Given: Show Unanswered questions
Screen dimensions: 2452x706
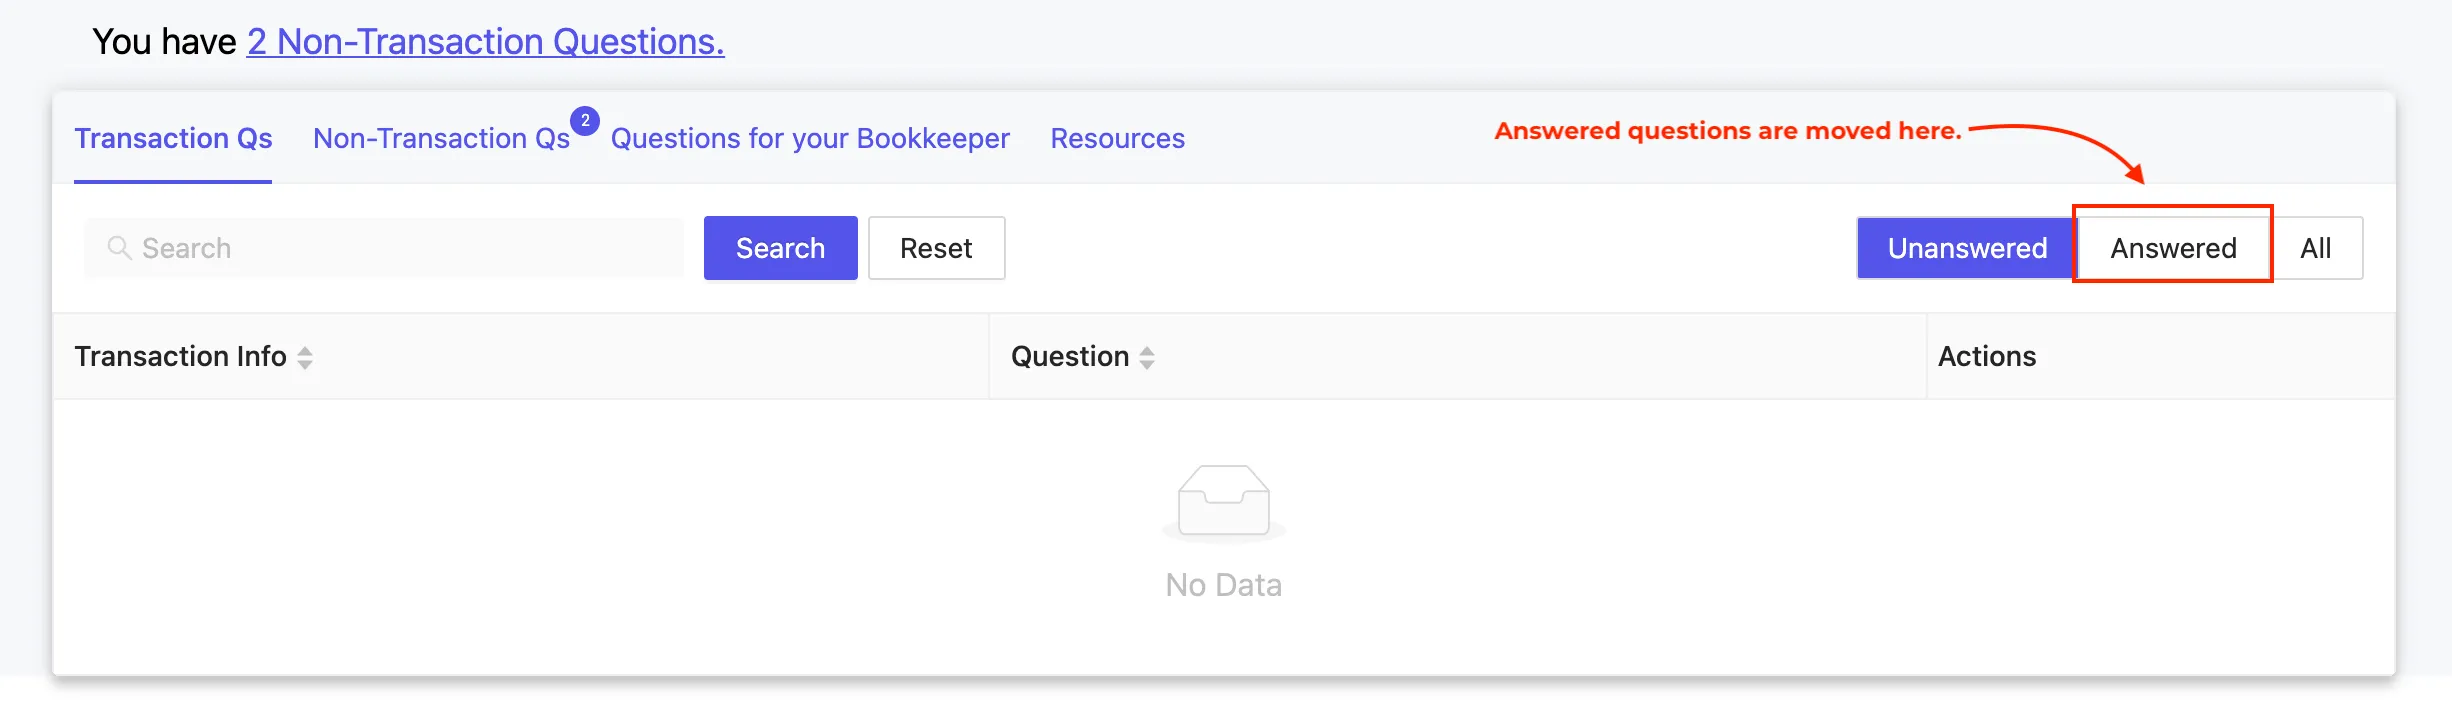Looking at the screenshot, I should point(1967,248).
